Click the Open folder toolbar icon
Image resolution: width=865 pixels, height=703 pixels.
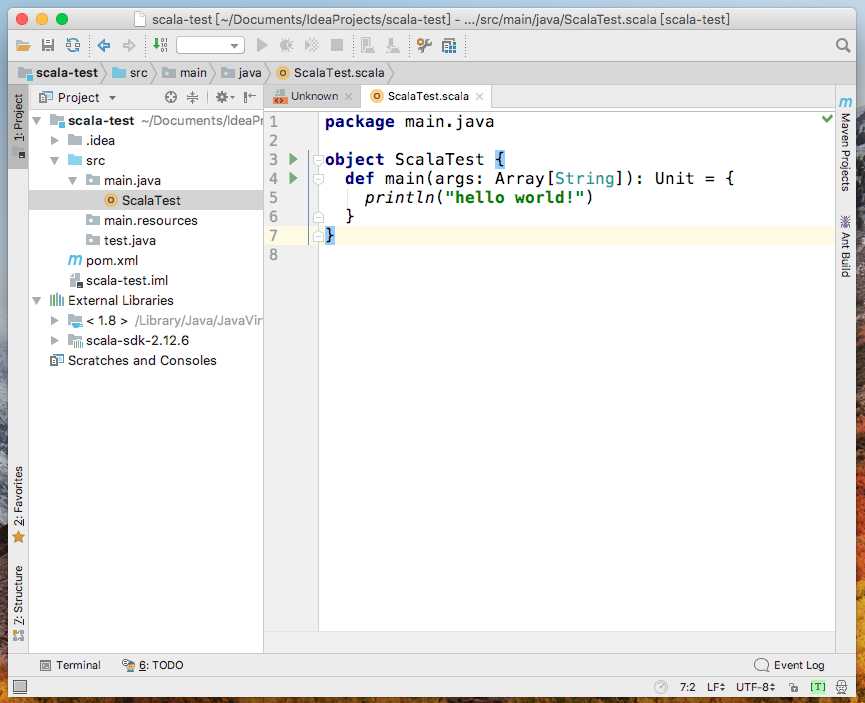point(23,45)
